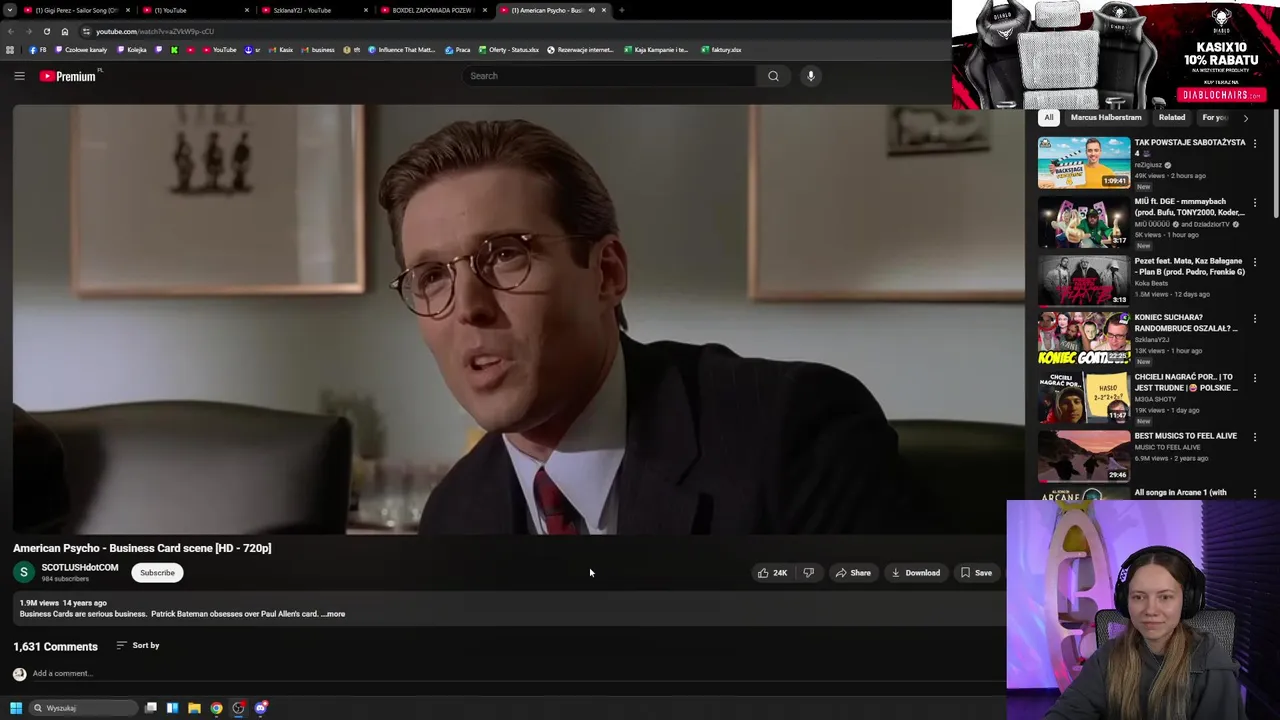Reload the page

pyautogui.click(x=46, y=31)
